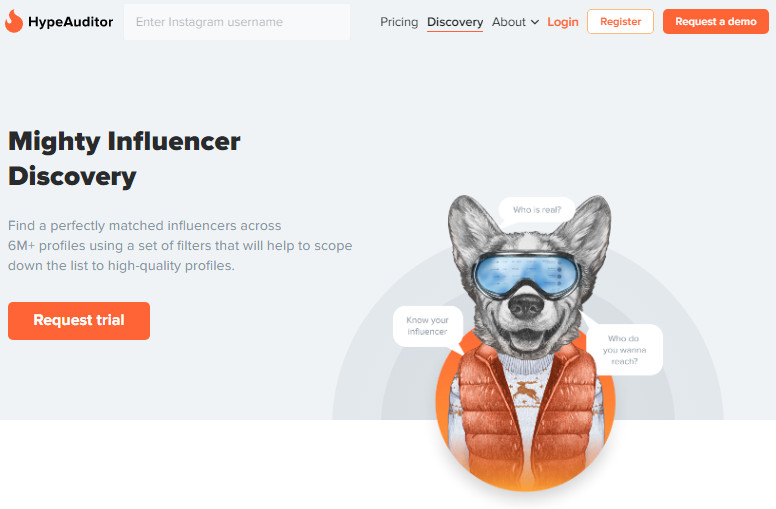Click the HypeAuditor flame logo icon
The image size is (776, 509).
[x=14, y=21]
